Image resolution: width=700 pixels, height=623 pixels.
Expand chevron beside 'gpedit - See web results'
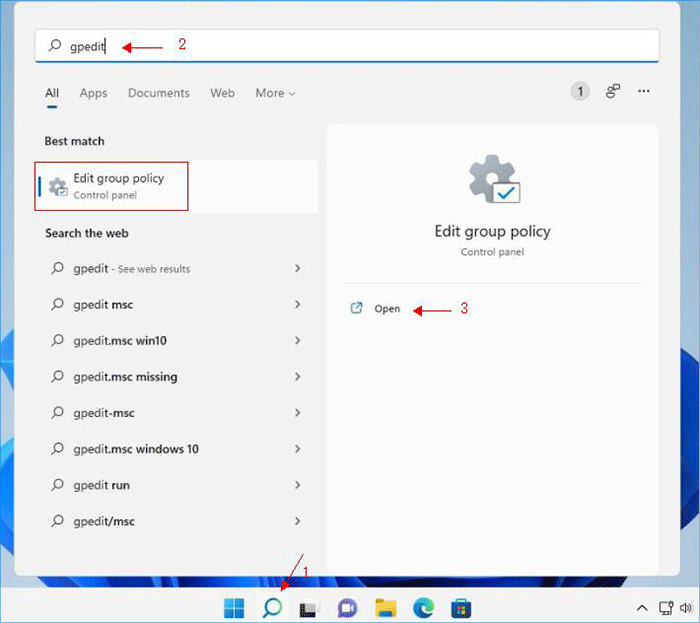click(297, 268)
